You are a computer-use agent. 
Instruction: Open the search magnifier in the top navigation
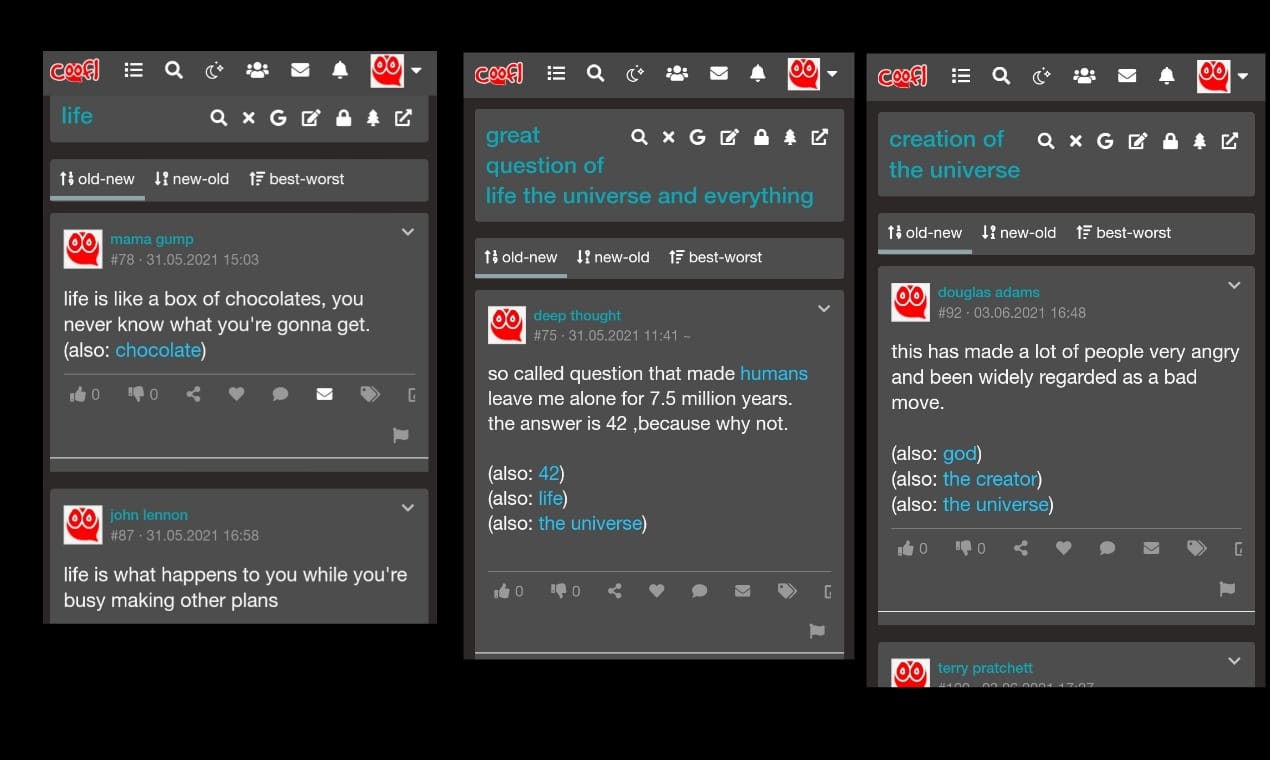(x=174, y=70)
